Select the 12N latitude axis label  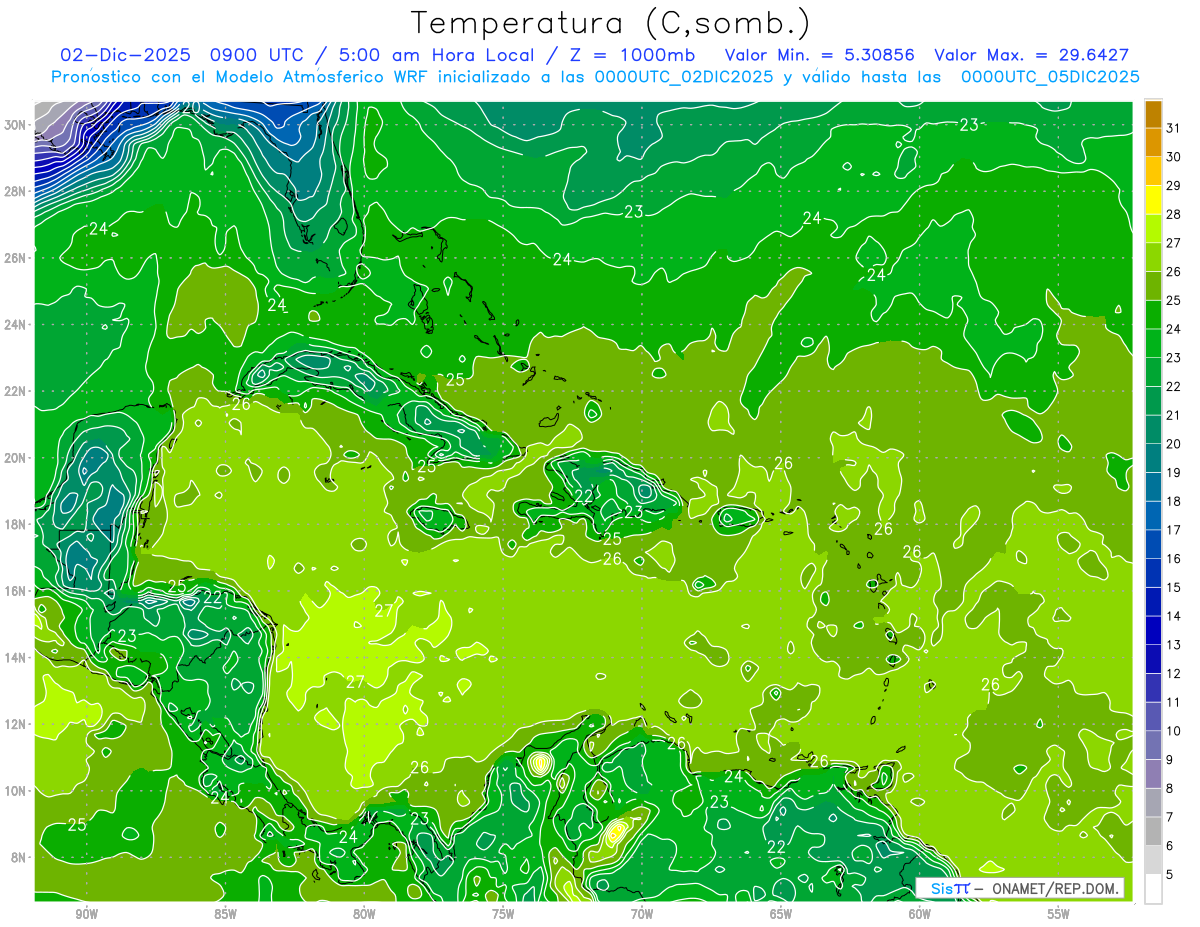coord(17,724)
